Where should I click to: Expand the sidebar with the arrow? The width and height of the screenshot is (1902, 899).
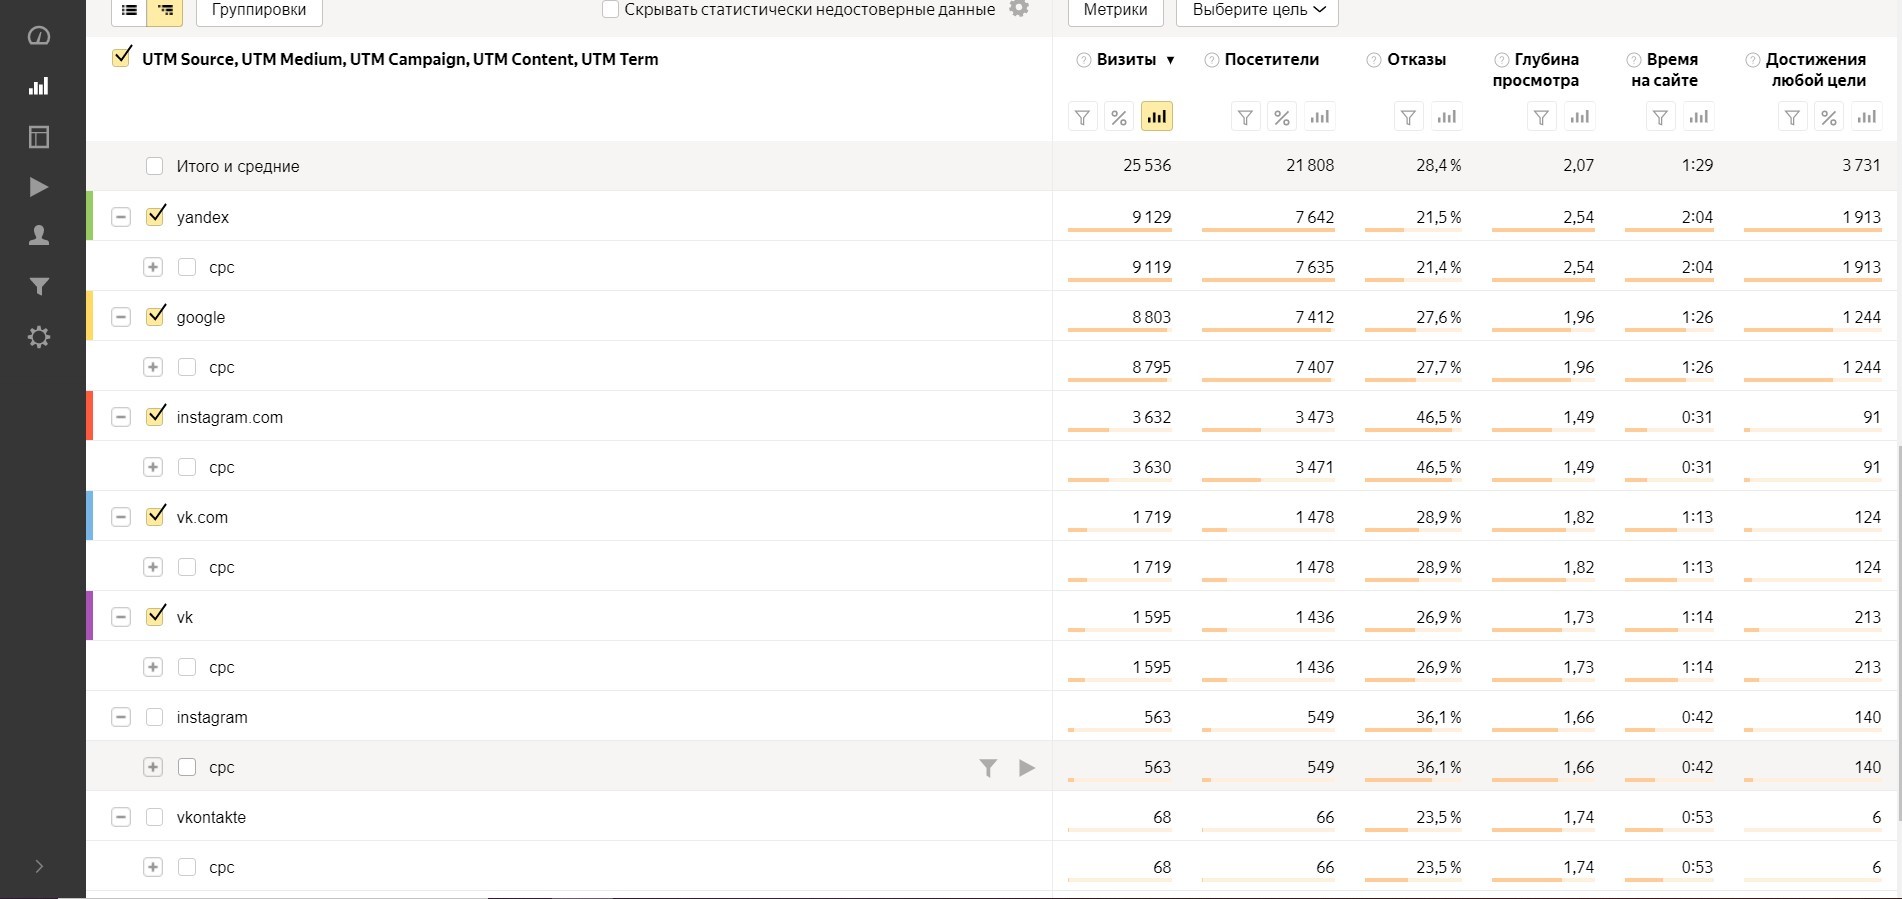pos(39,866)
